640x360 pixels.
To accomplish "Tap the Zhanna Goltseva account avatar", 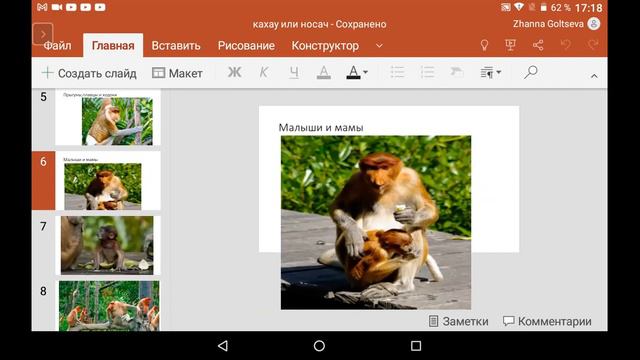I will (x=593, y=24).
